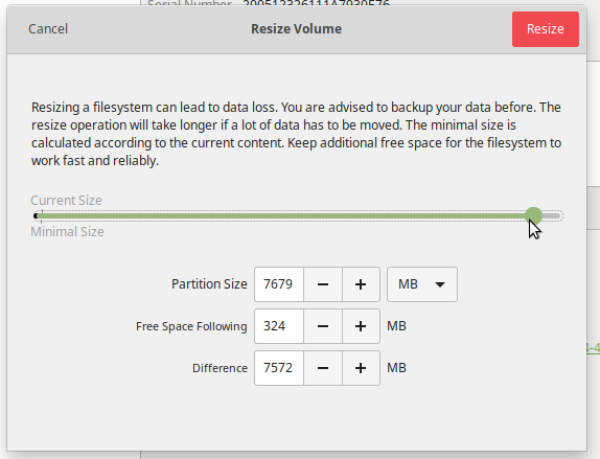Confirm with the red Resize button
The height and width of the screenshot is (459, 600).
pos(545,29)
